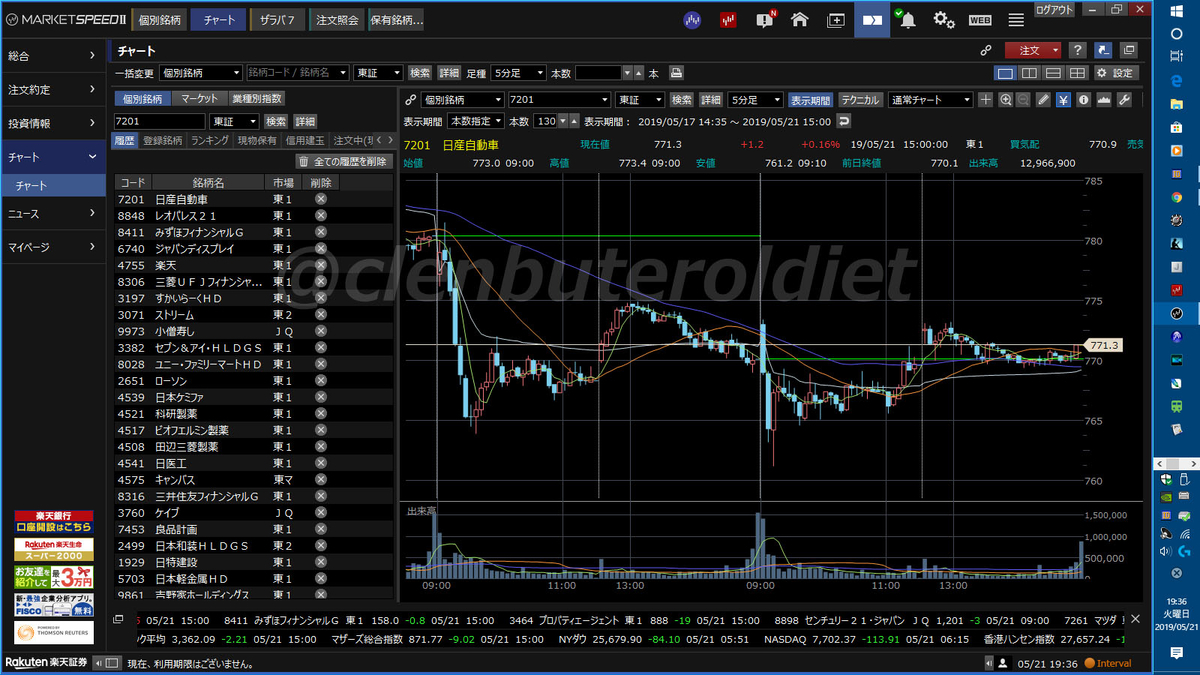The width and height of the screenshot is (1200, 675).
Task: Click 検索 button next to left panel 7201 field
Action: [x=275, y=121]
